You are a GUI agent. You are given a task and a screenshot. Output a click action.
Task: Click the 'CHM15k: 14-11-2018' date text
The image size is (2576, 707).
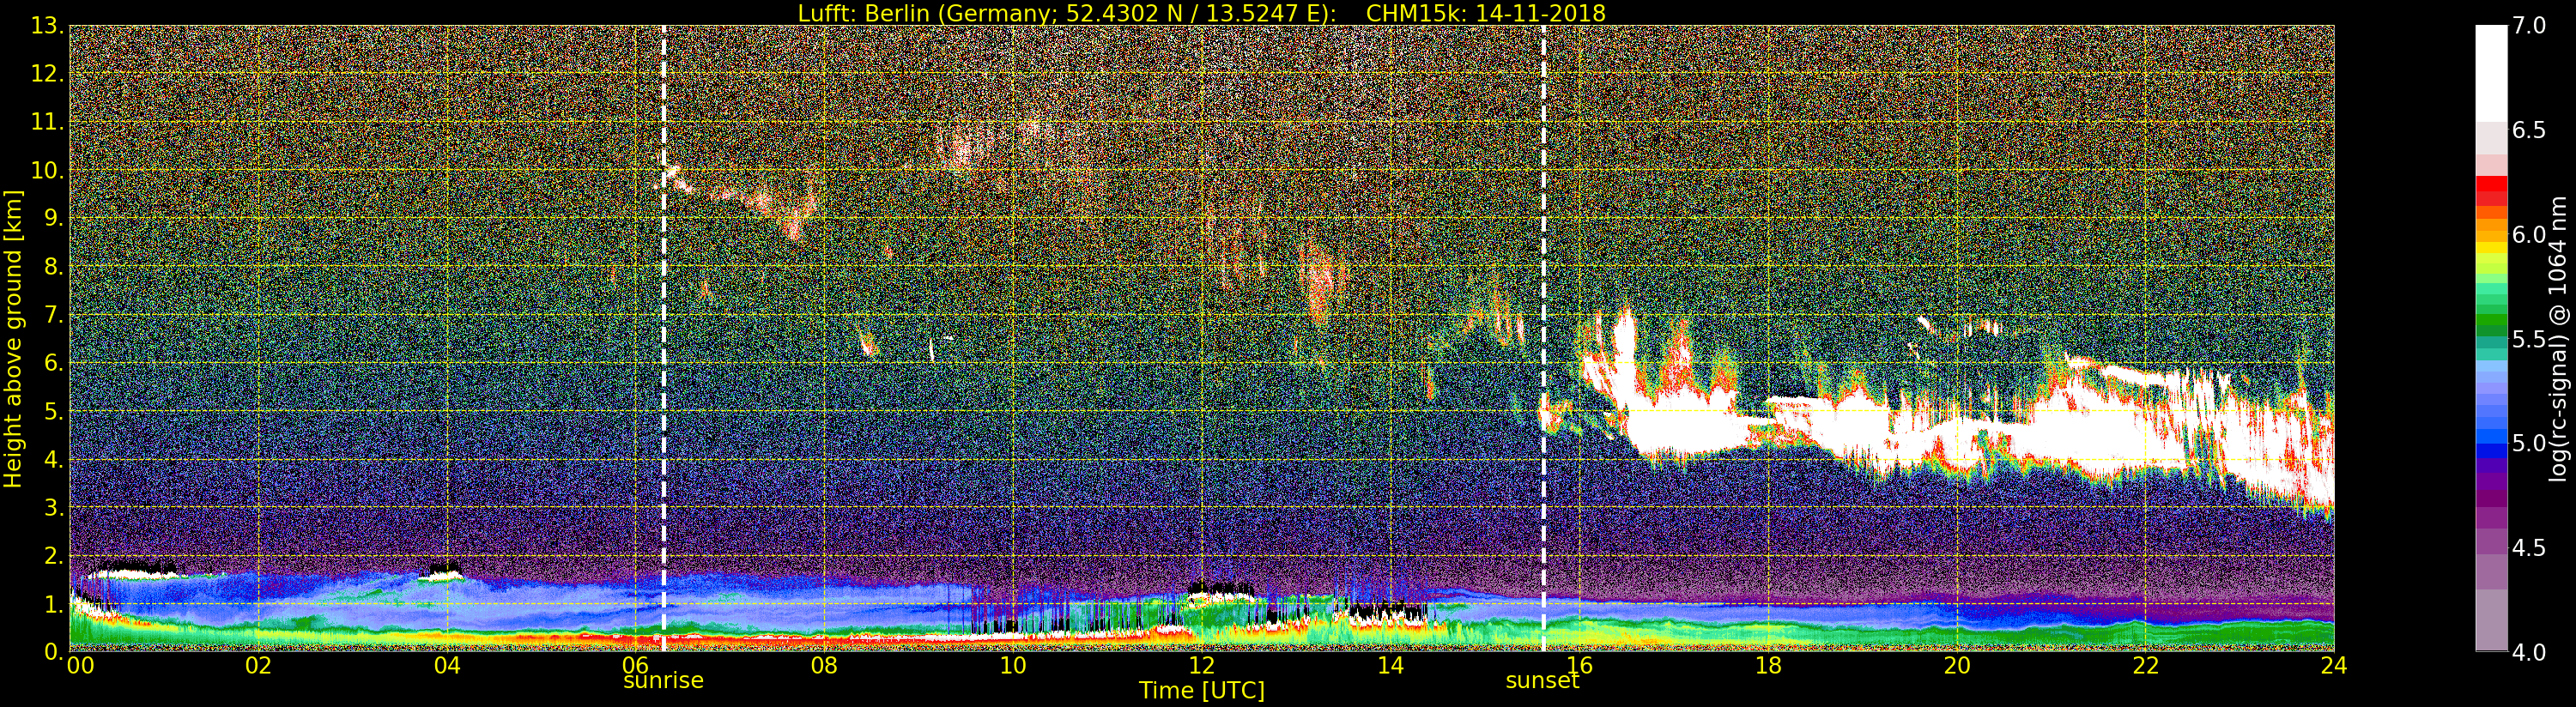click(x=1484, y=13)
